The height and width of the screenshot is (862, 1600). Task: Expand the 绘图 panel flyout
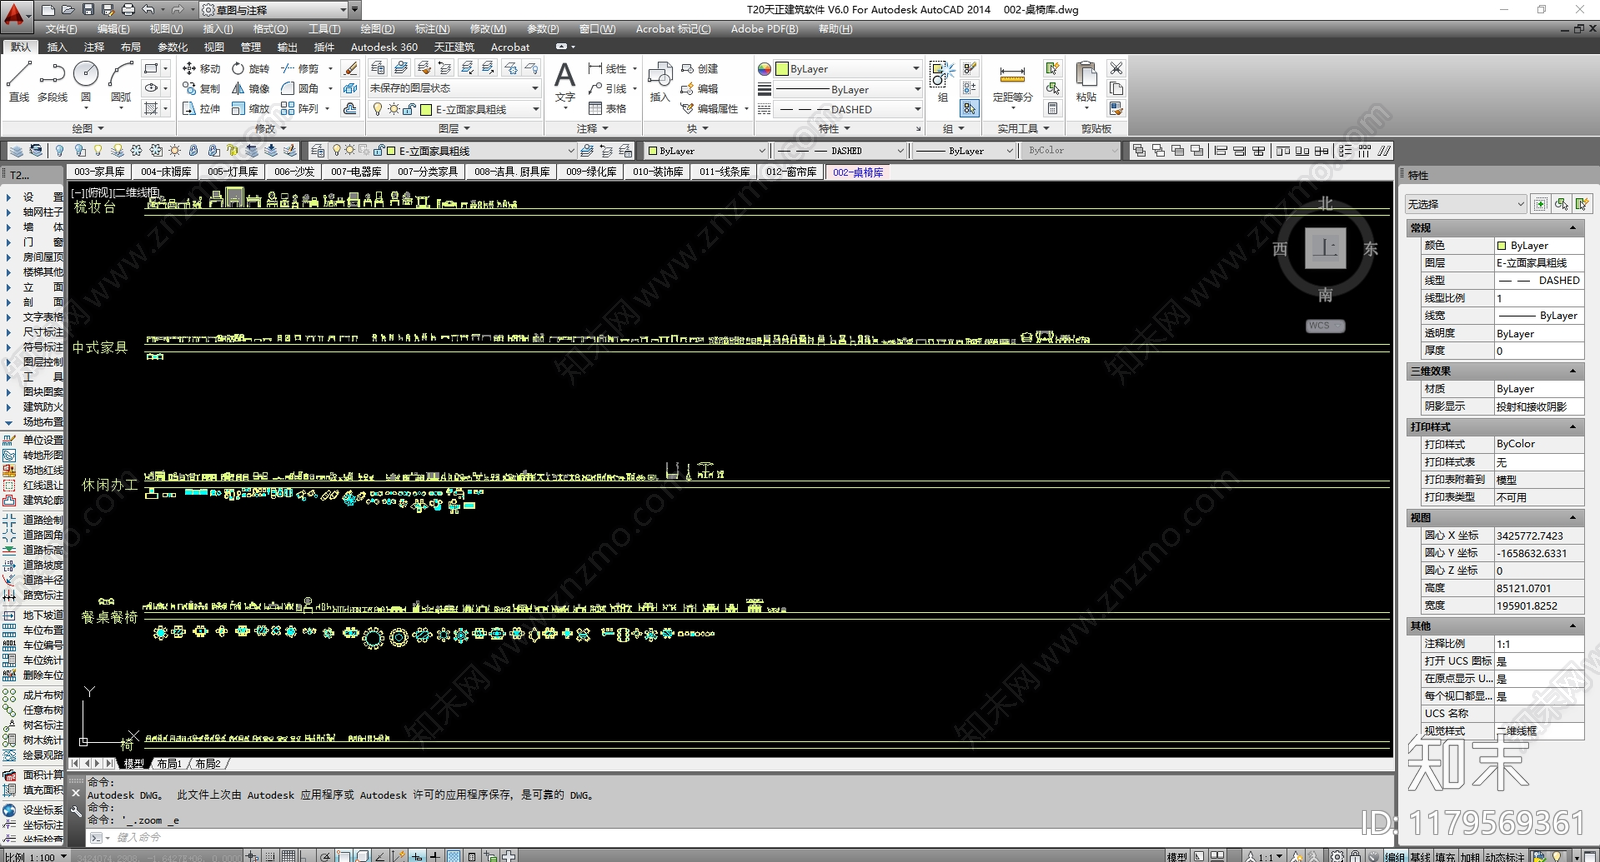click(88, 128)
